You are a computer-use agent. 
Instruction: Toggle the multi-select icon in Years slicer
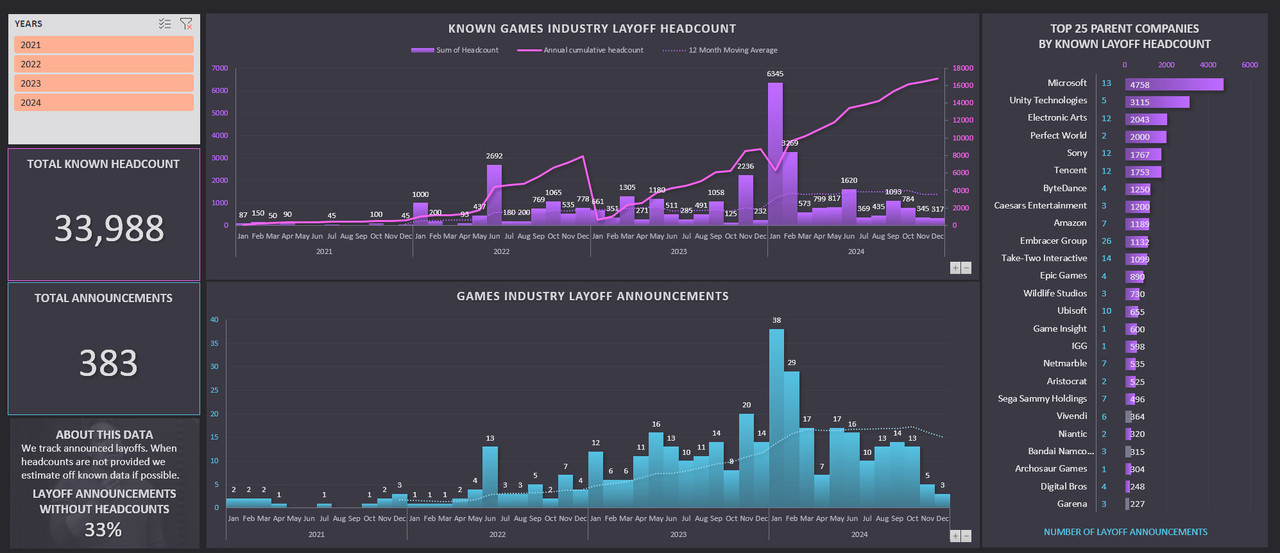tap(165, 23)
